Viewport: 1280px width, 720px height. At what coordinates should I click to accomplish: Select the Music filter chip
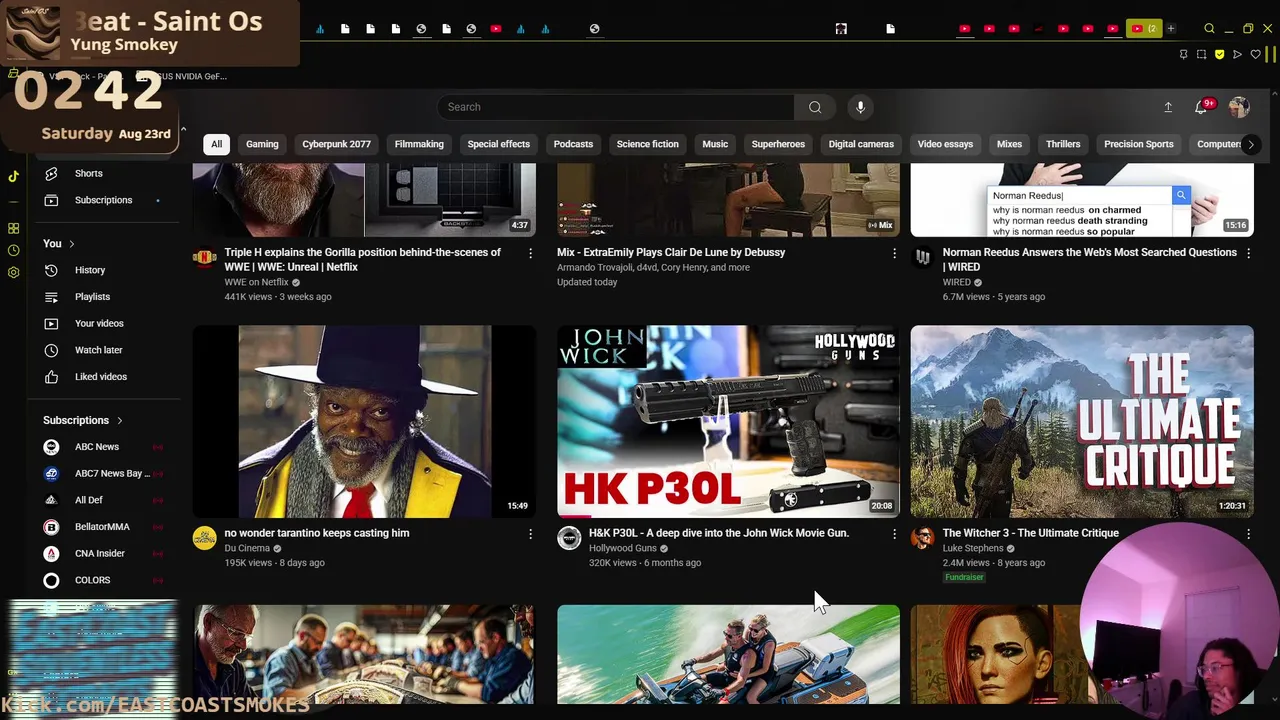(x=715, y=144)
